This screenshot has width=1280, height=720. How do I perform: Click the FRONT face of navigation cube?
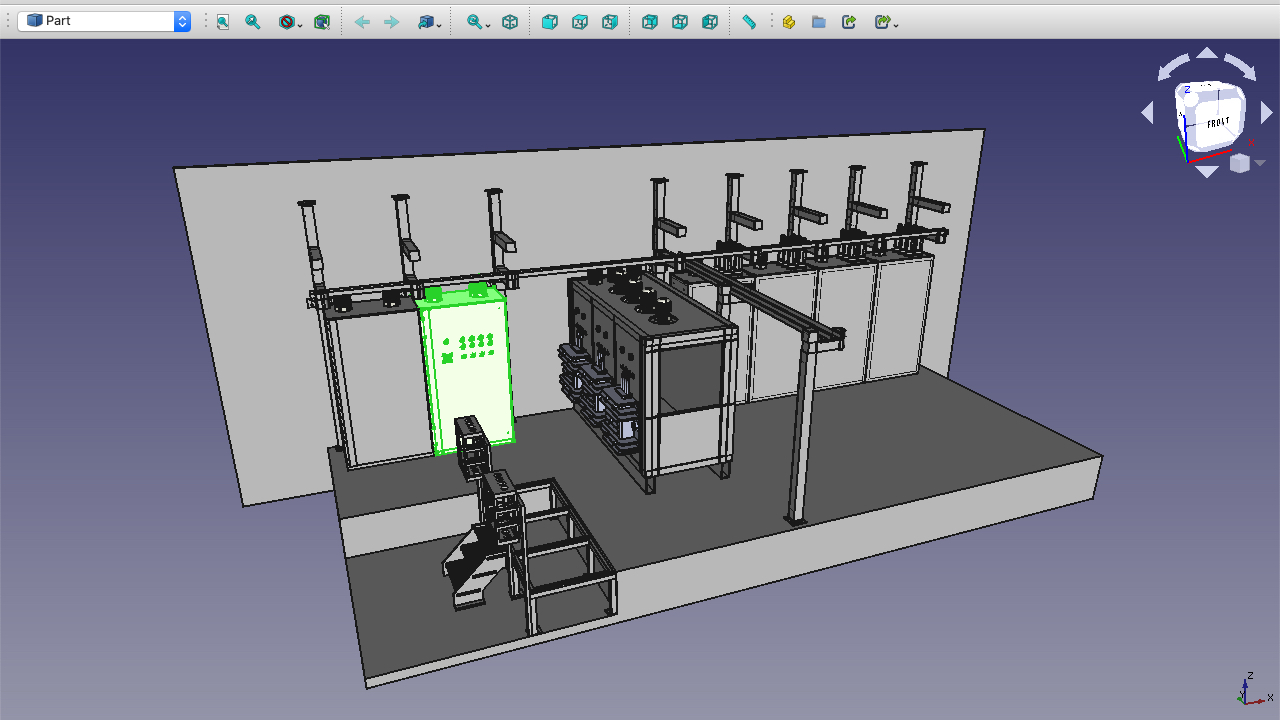coord(1217,122)
